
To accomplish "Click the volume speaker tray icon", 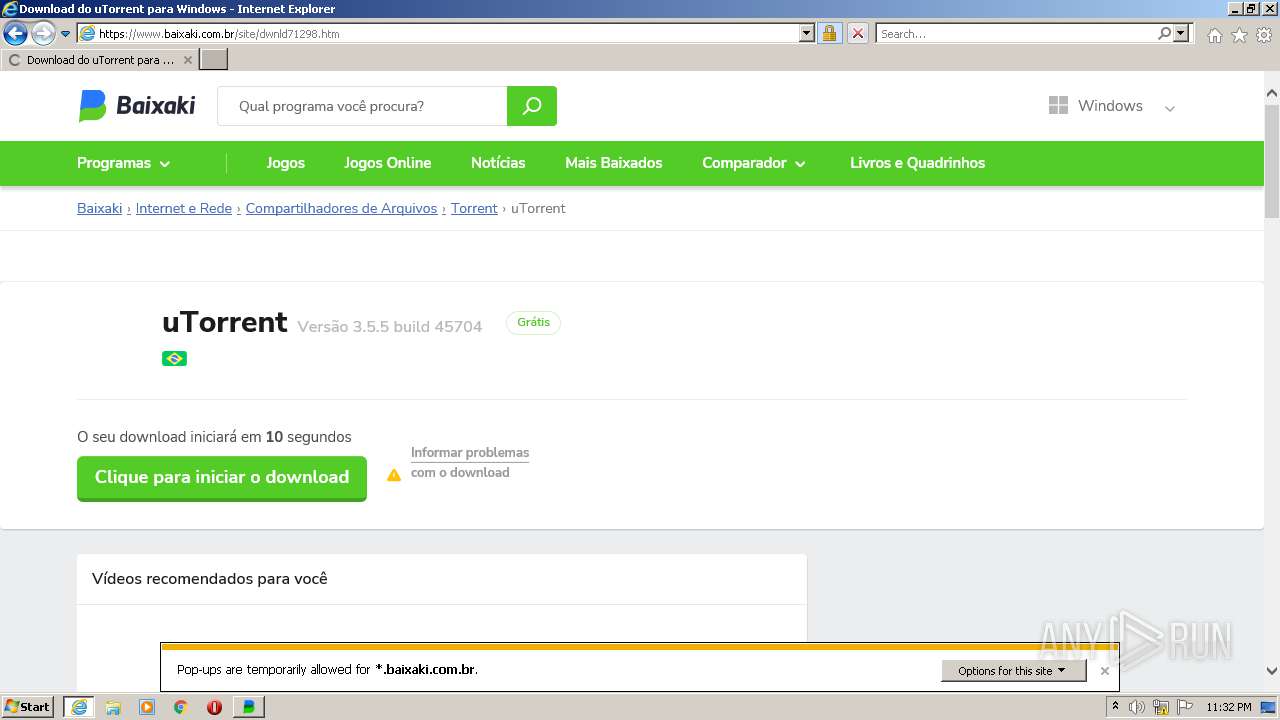I will (x=1137, y=707).
